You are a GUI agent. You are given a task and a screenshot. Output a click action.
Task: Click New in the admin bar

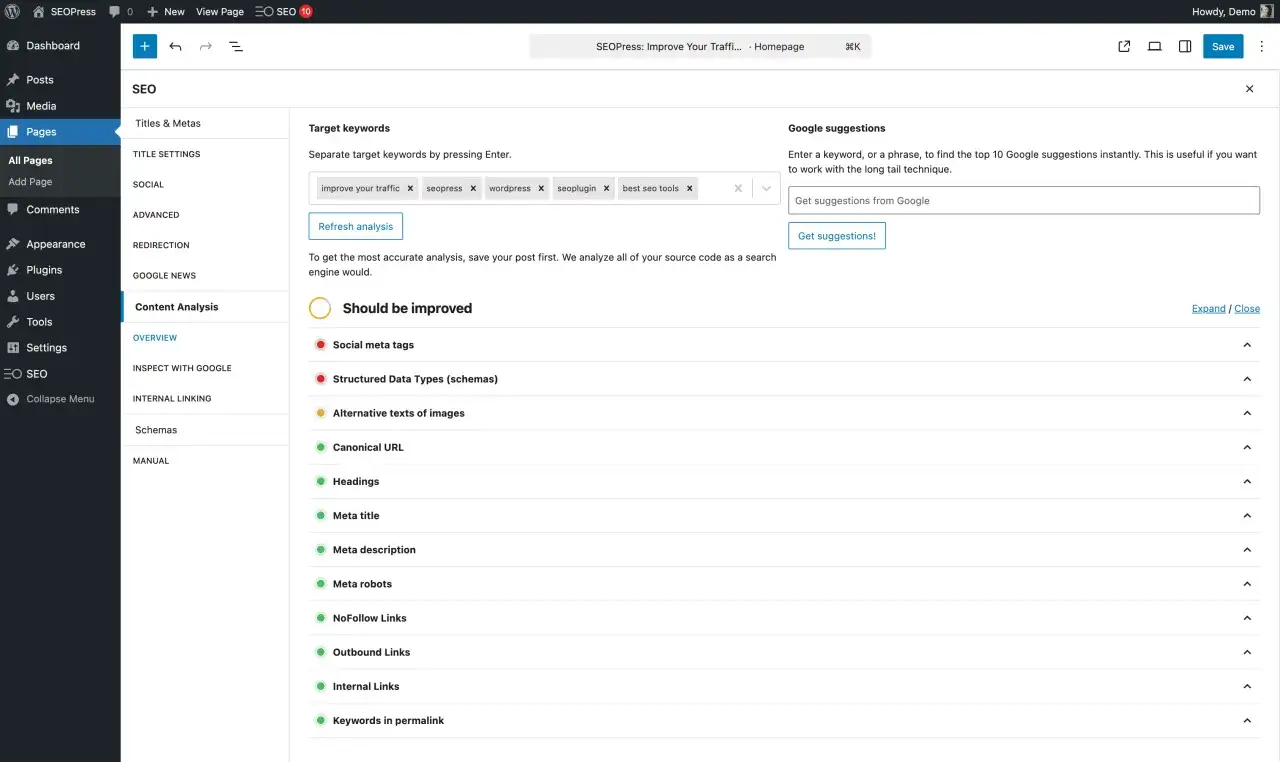[165, 11]
